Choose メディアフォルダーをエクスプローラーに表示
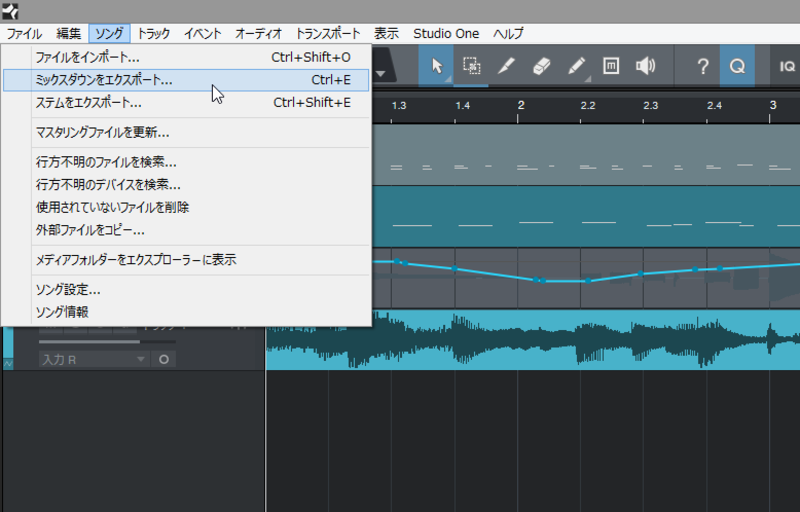This screenshot has height=512, width=800. pos(186,260)
